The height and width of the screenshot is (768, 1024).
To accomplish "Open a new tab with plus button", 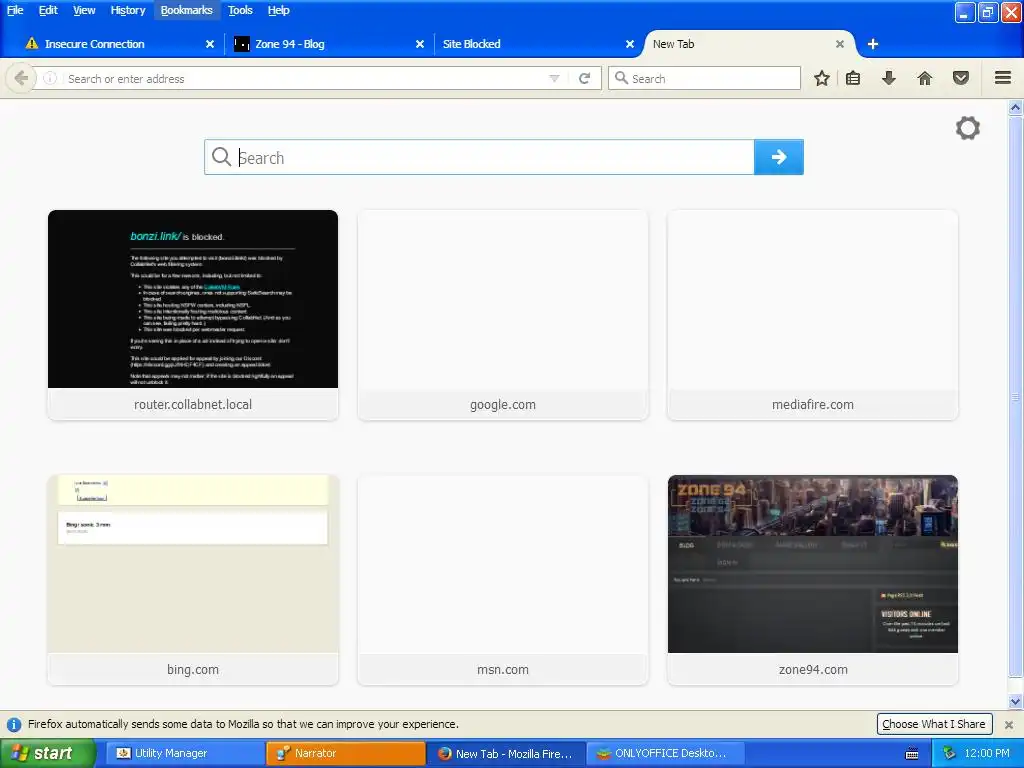I will tap(872, 44).
